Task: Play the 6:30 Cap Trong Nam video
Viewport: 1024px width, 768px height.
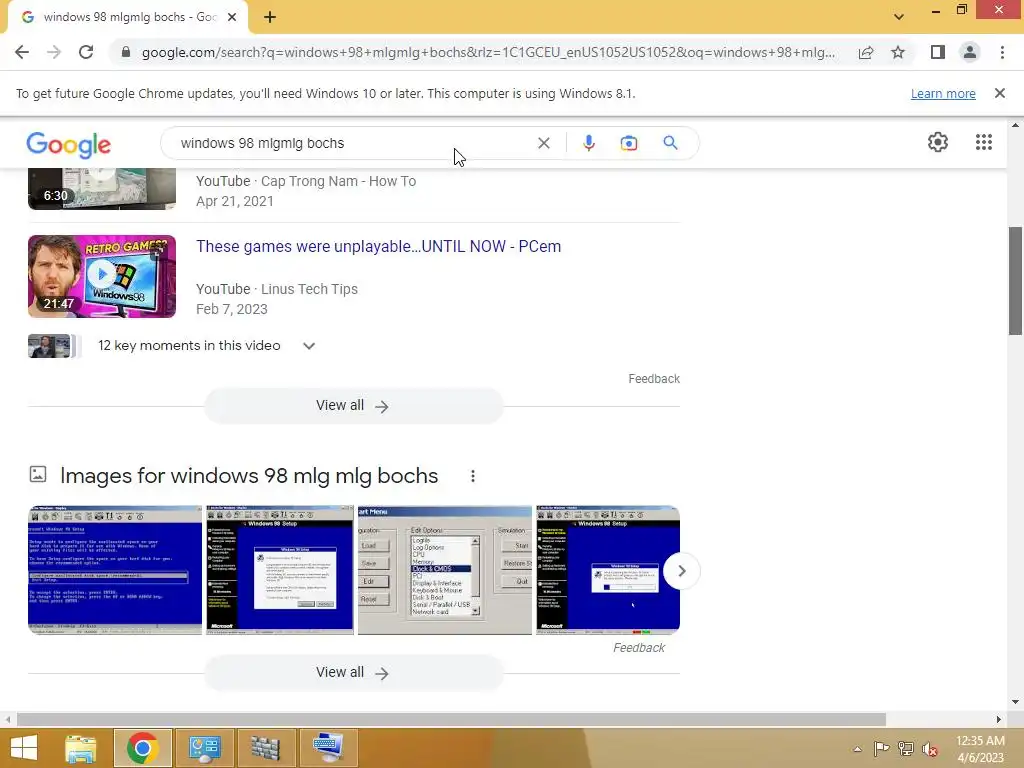Action: point(102,188)
